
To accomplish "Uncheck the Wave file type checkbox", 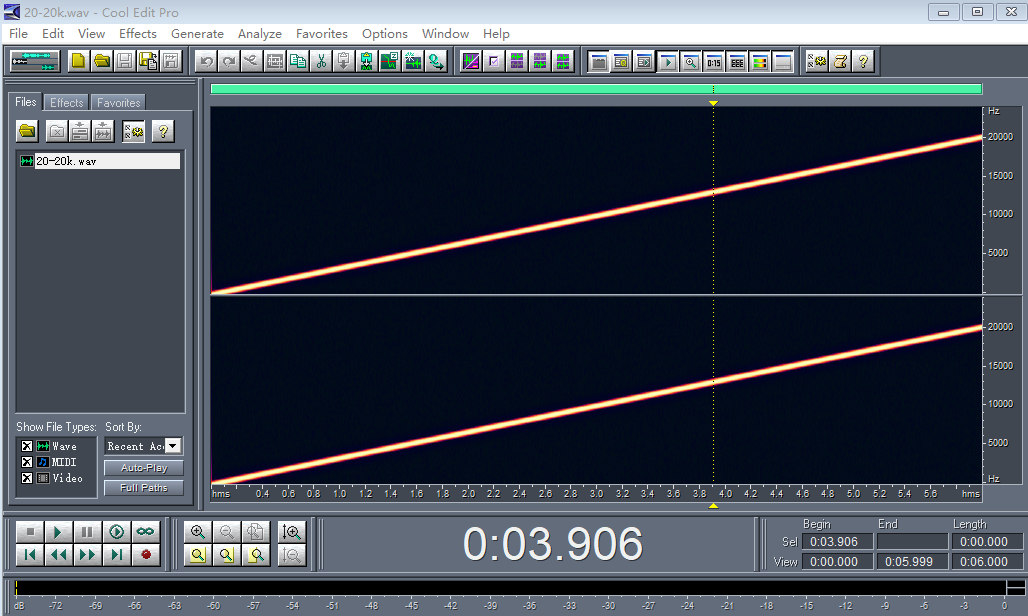I will (x=27, y=446).
